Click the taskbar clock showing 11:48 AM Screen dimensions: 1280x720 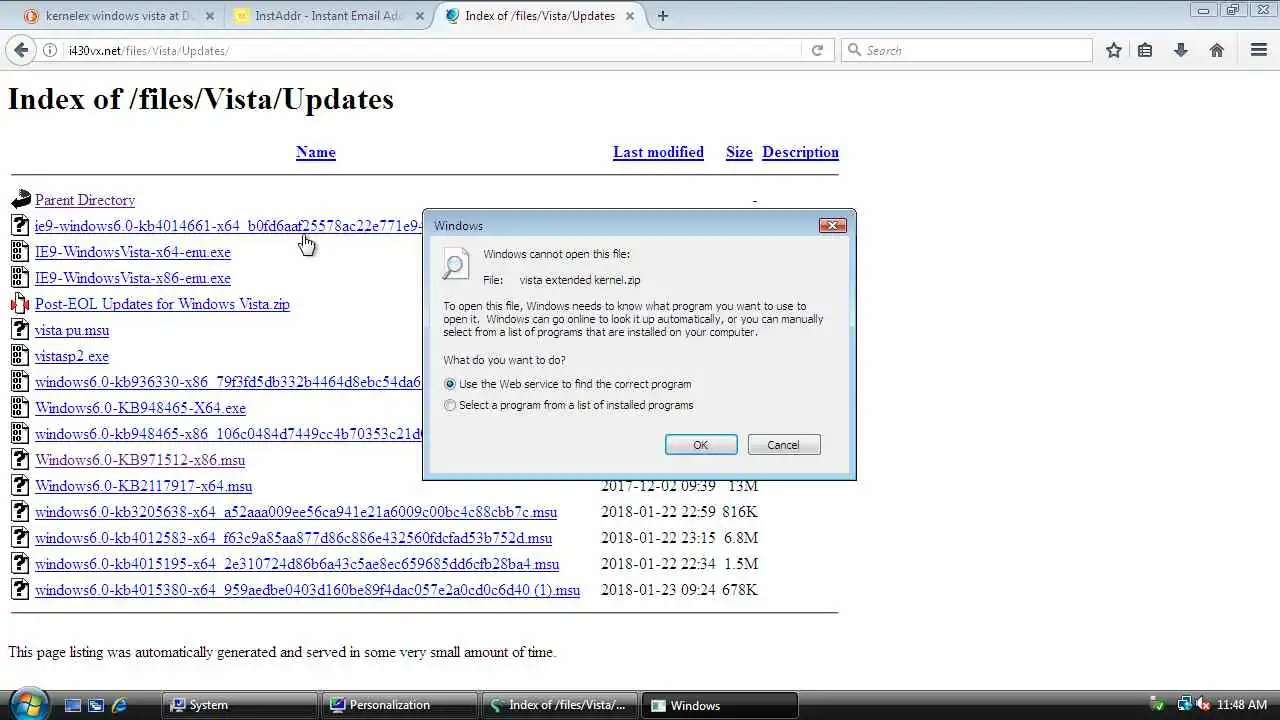coord(1242,705)
